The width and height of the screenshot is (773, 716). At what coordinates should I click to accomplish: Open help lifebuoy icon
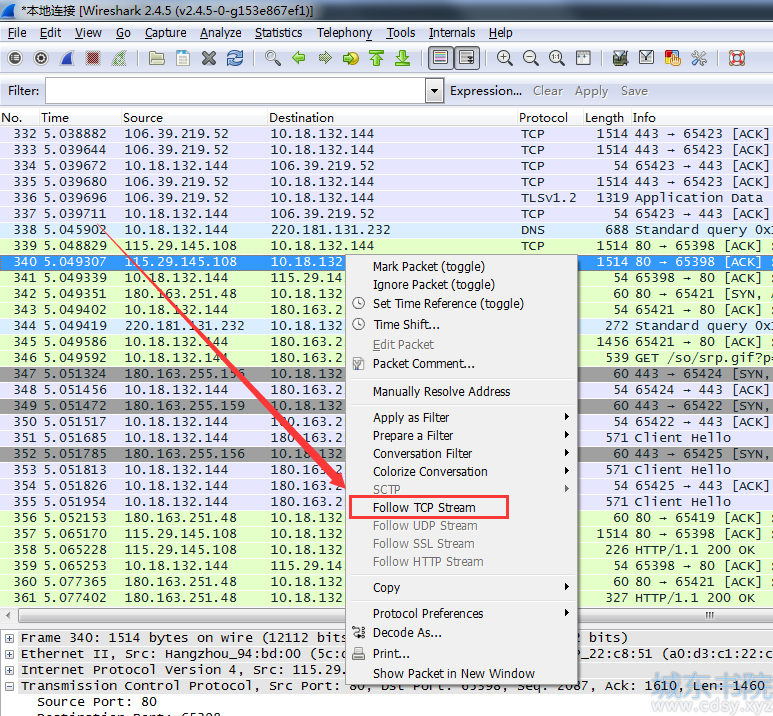pyautogui.click(x=737, y=58)
